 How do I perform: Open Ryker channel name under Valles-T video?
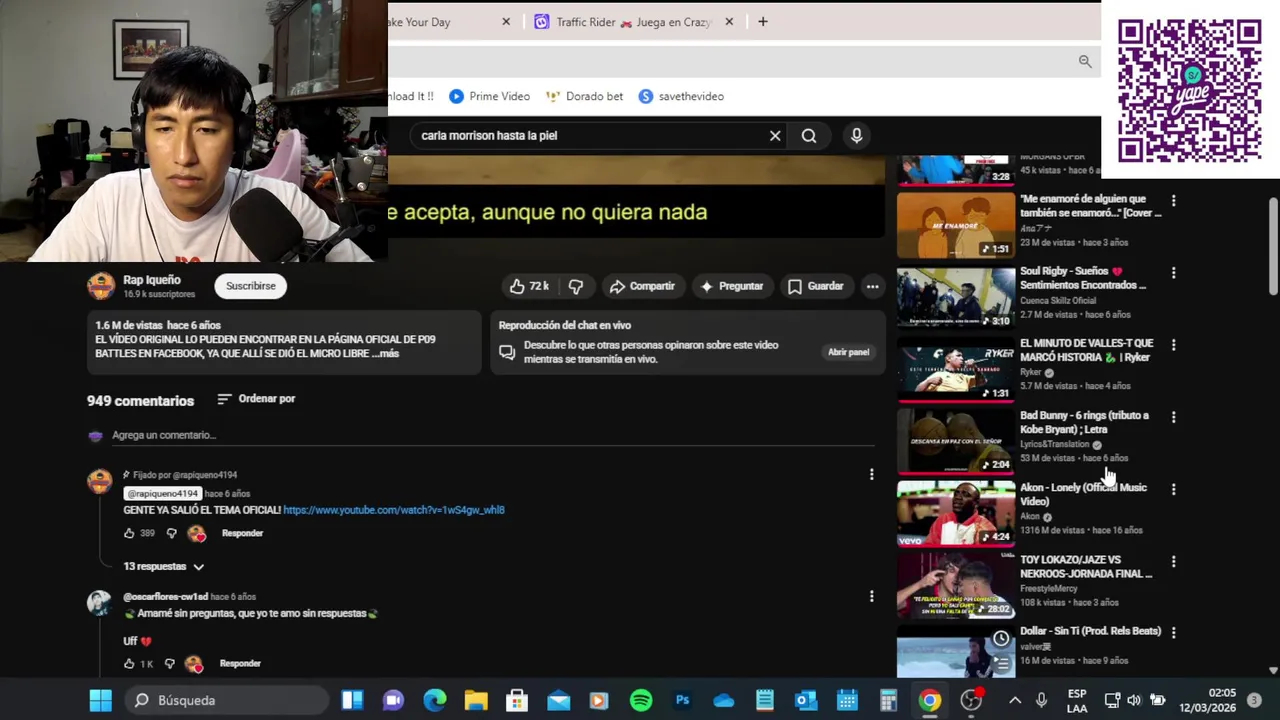1031,372
